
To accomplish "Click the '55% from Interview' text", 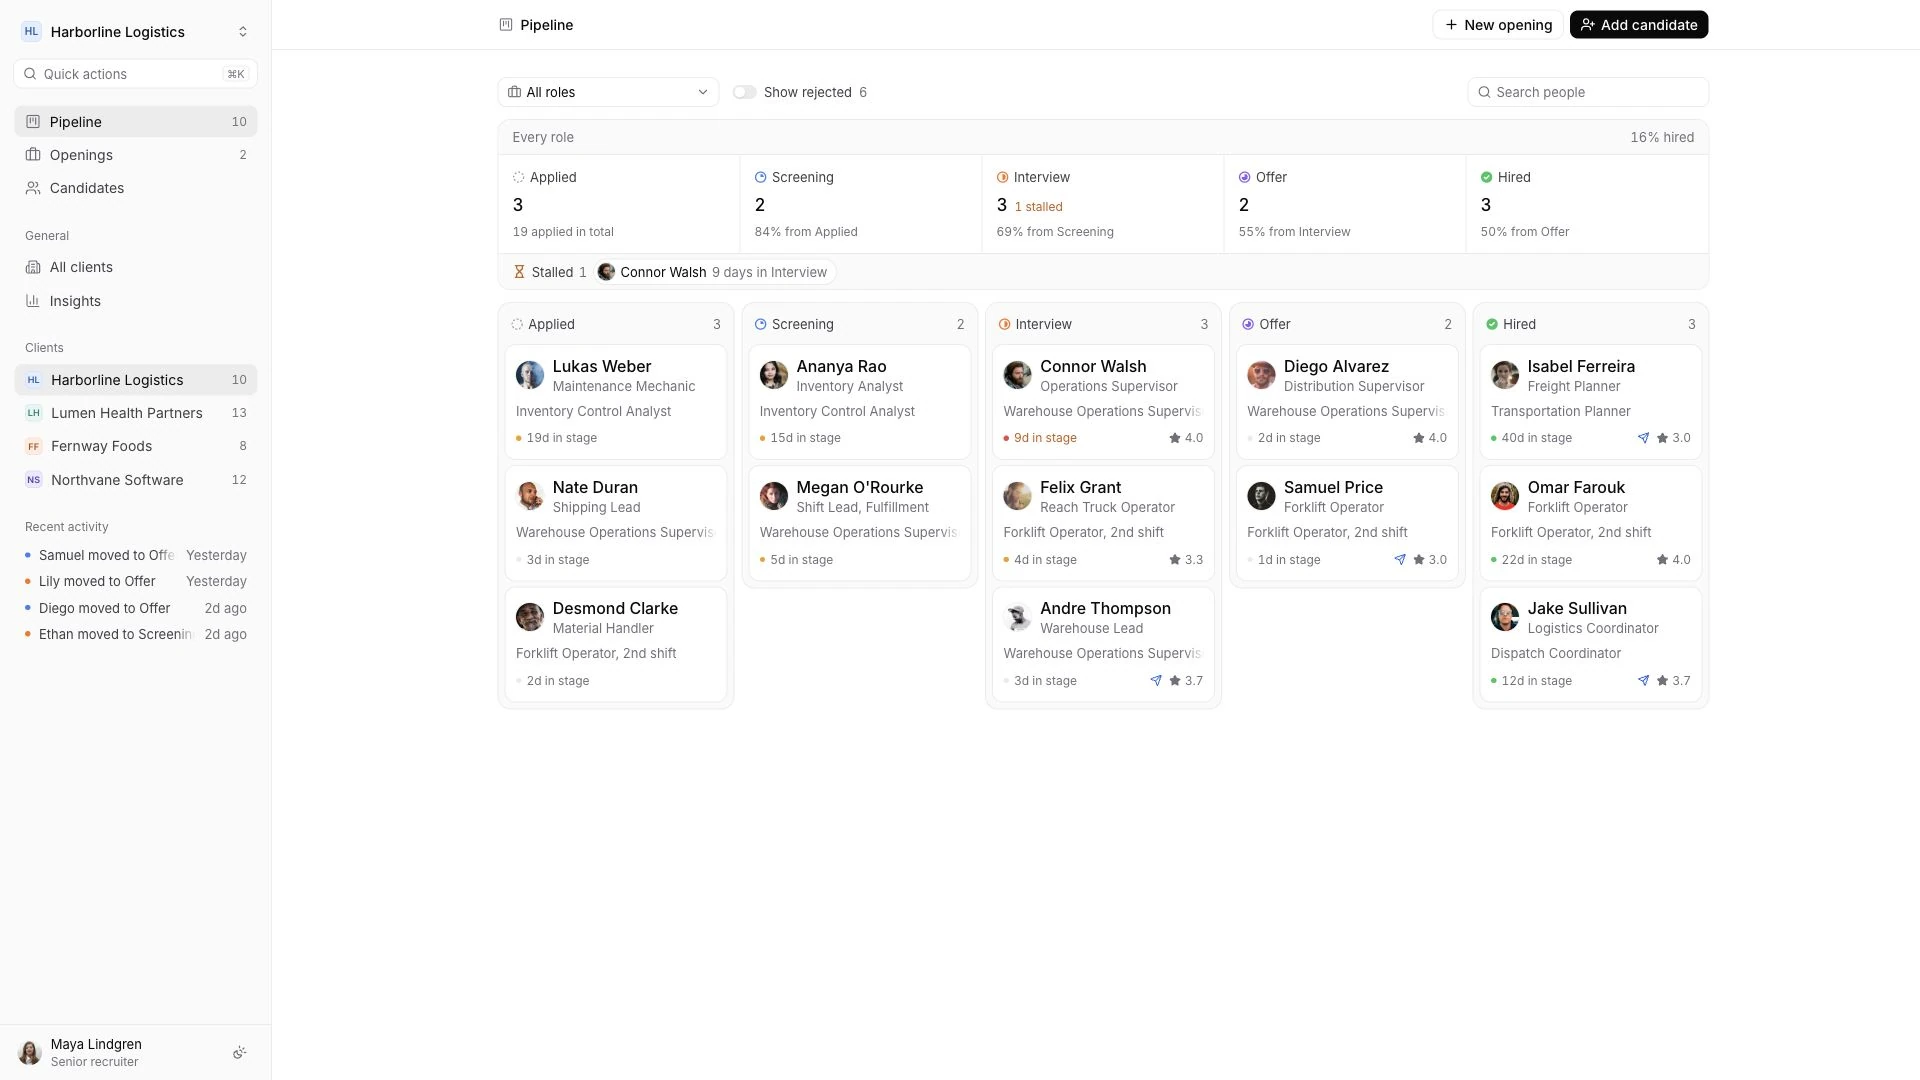I will [x=1294, y=232].
